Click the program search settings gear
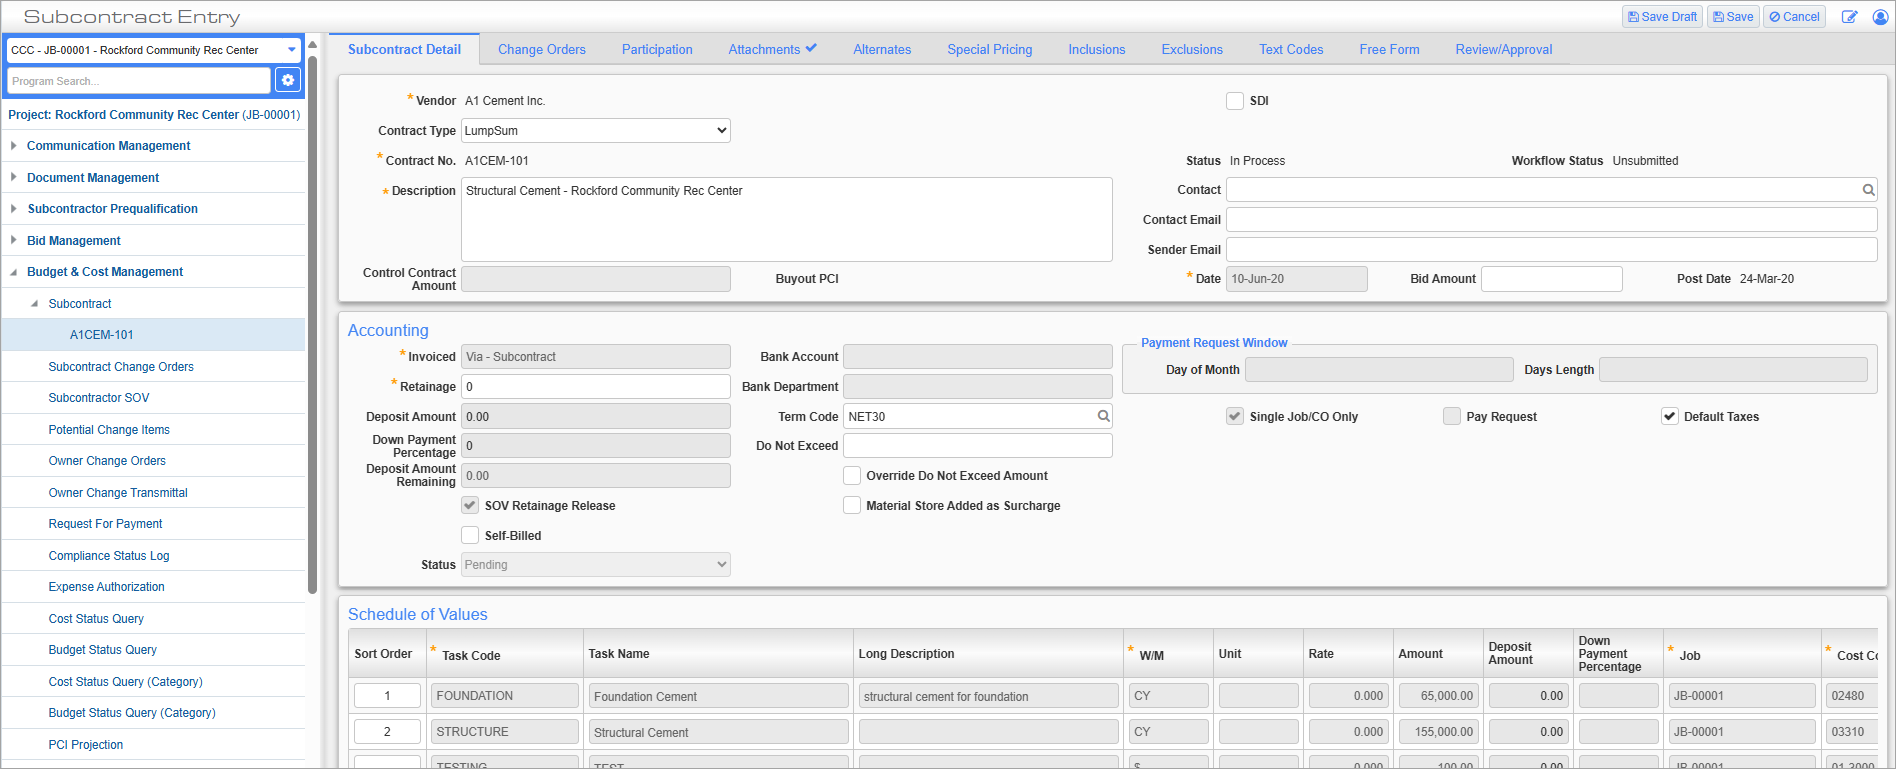 [288, 80]
